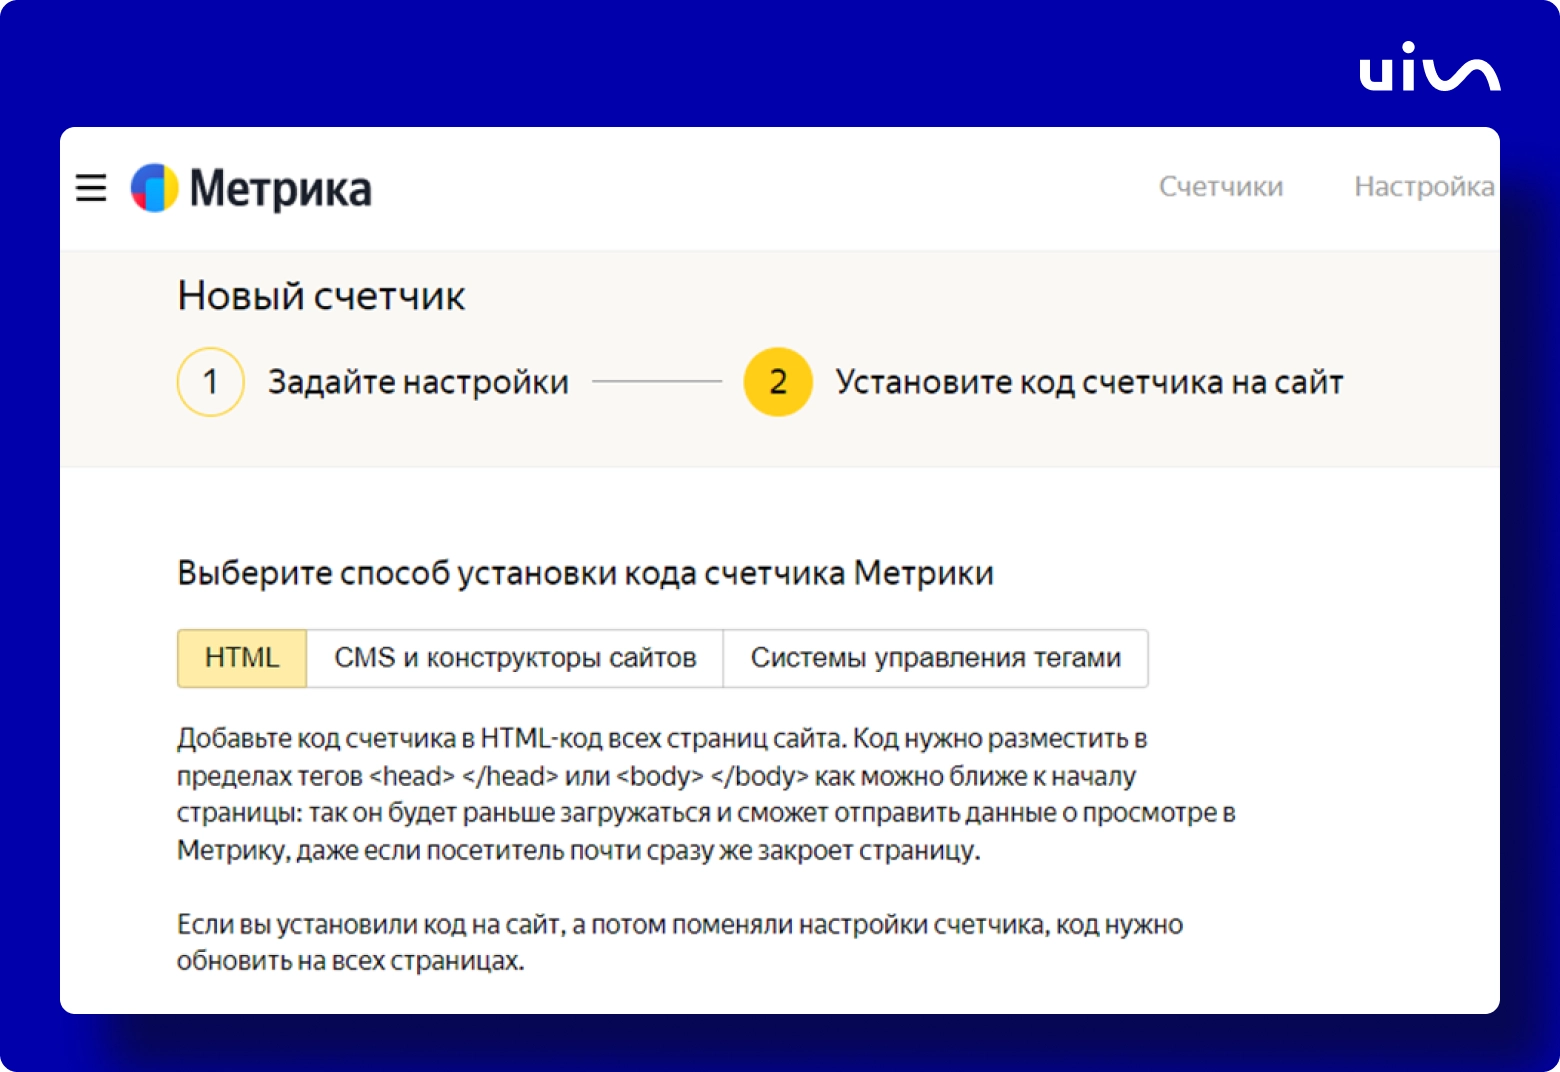The width and height of the screenshot is (1560, 1072).
Task: Click heading Выберите способ установки кода счетчика Метрики
Action: click(585, 573)
